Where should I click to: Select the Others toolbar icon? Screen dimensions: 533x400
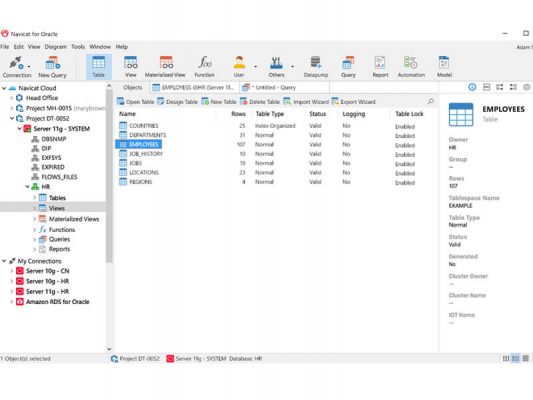pos(276,67)
